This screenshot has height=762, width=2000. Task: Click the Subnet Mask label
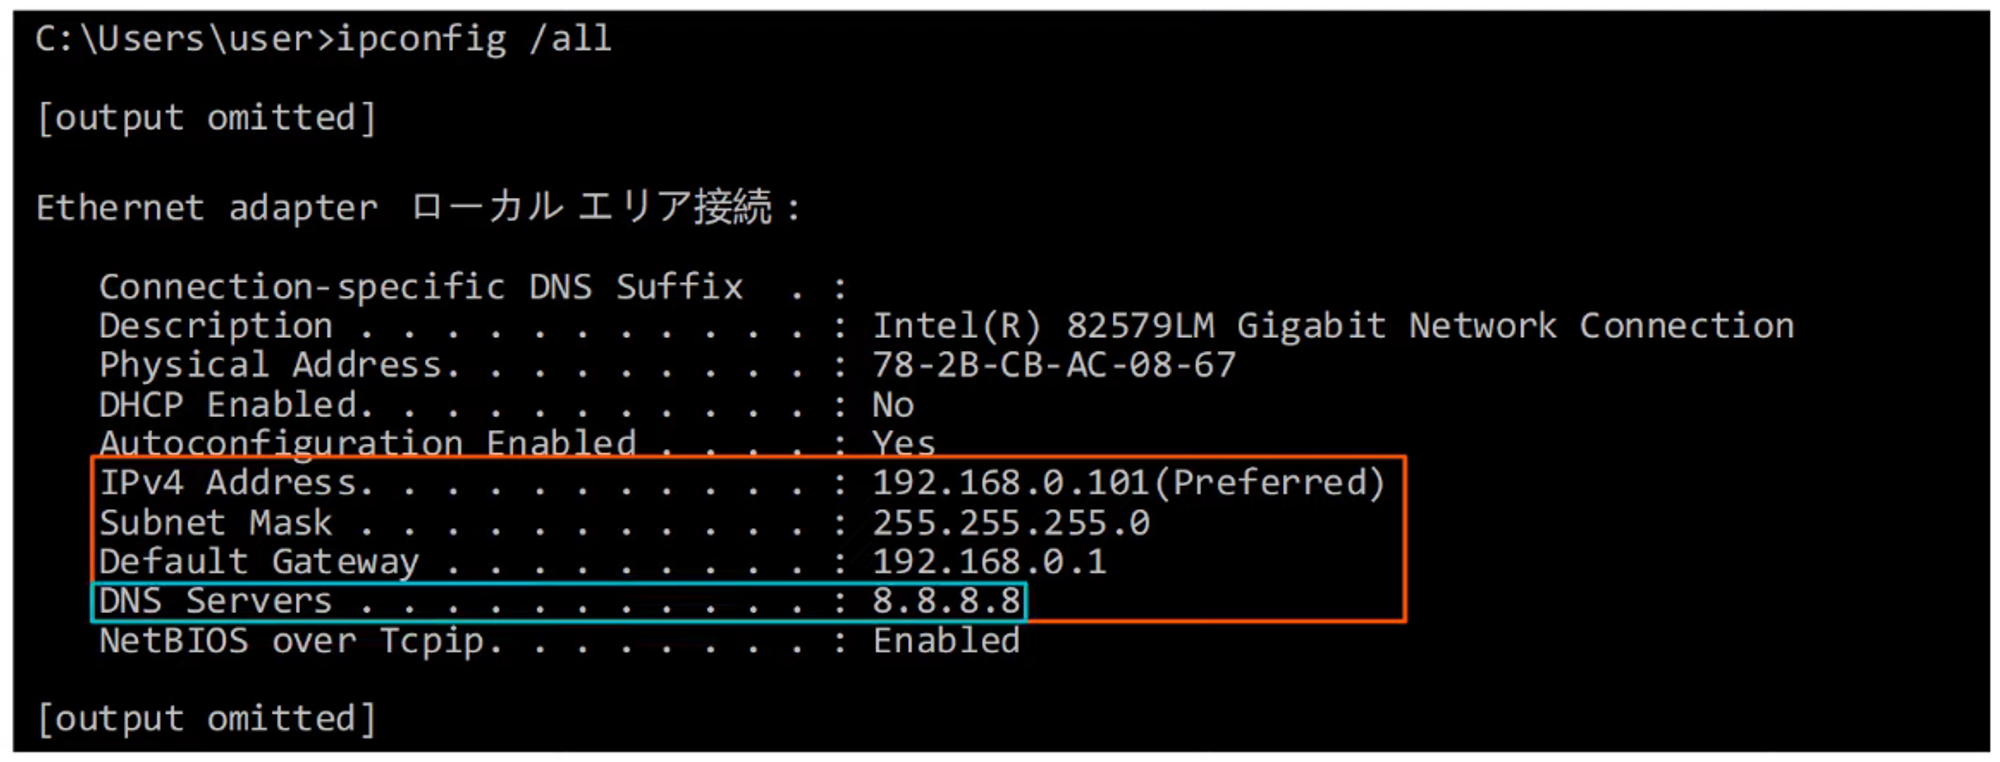point(216,523)
